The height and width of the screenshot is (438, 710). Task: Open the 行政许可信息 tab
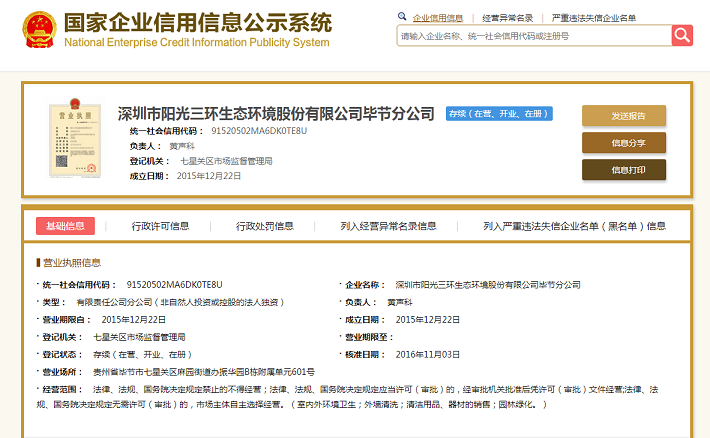point(160,226)
